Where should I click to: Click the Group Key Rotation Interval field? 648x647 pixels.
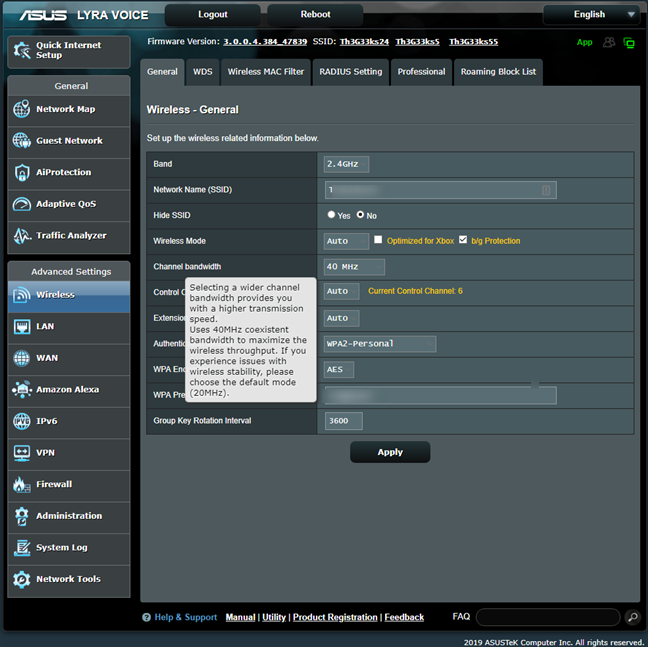pos(343,421)
